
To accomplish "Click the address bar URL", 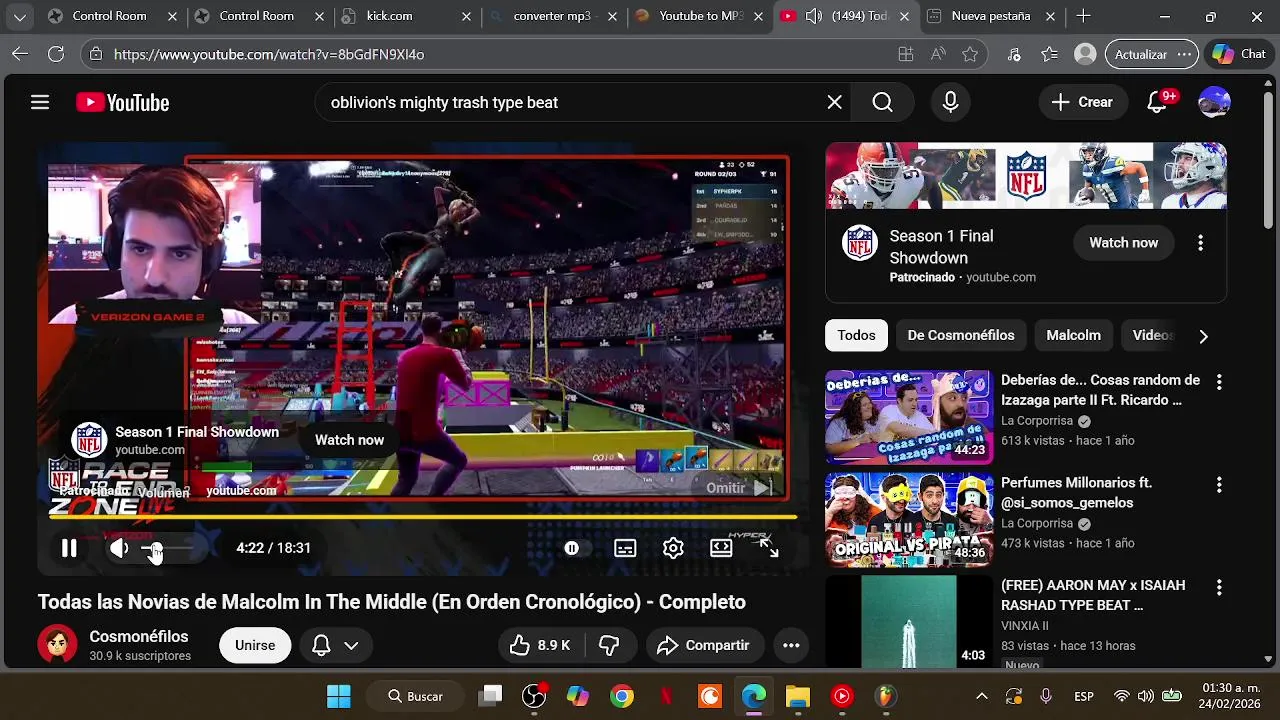I will [x=269, y=54].
